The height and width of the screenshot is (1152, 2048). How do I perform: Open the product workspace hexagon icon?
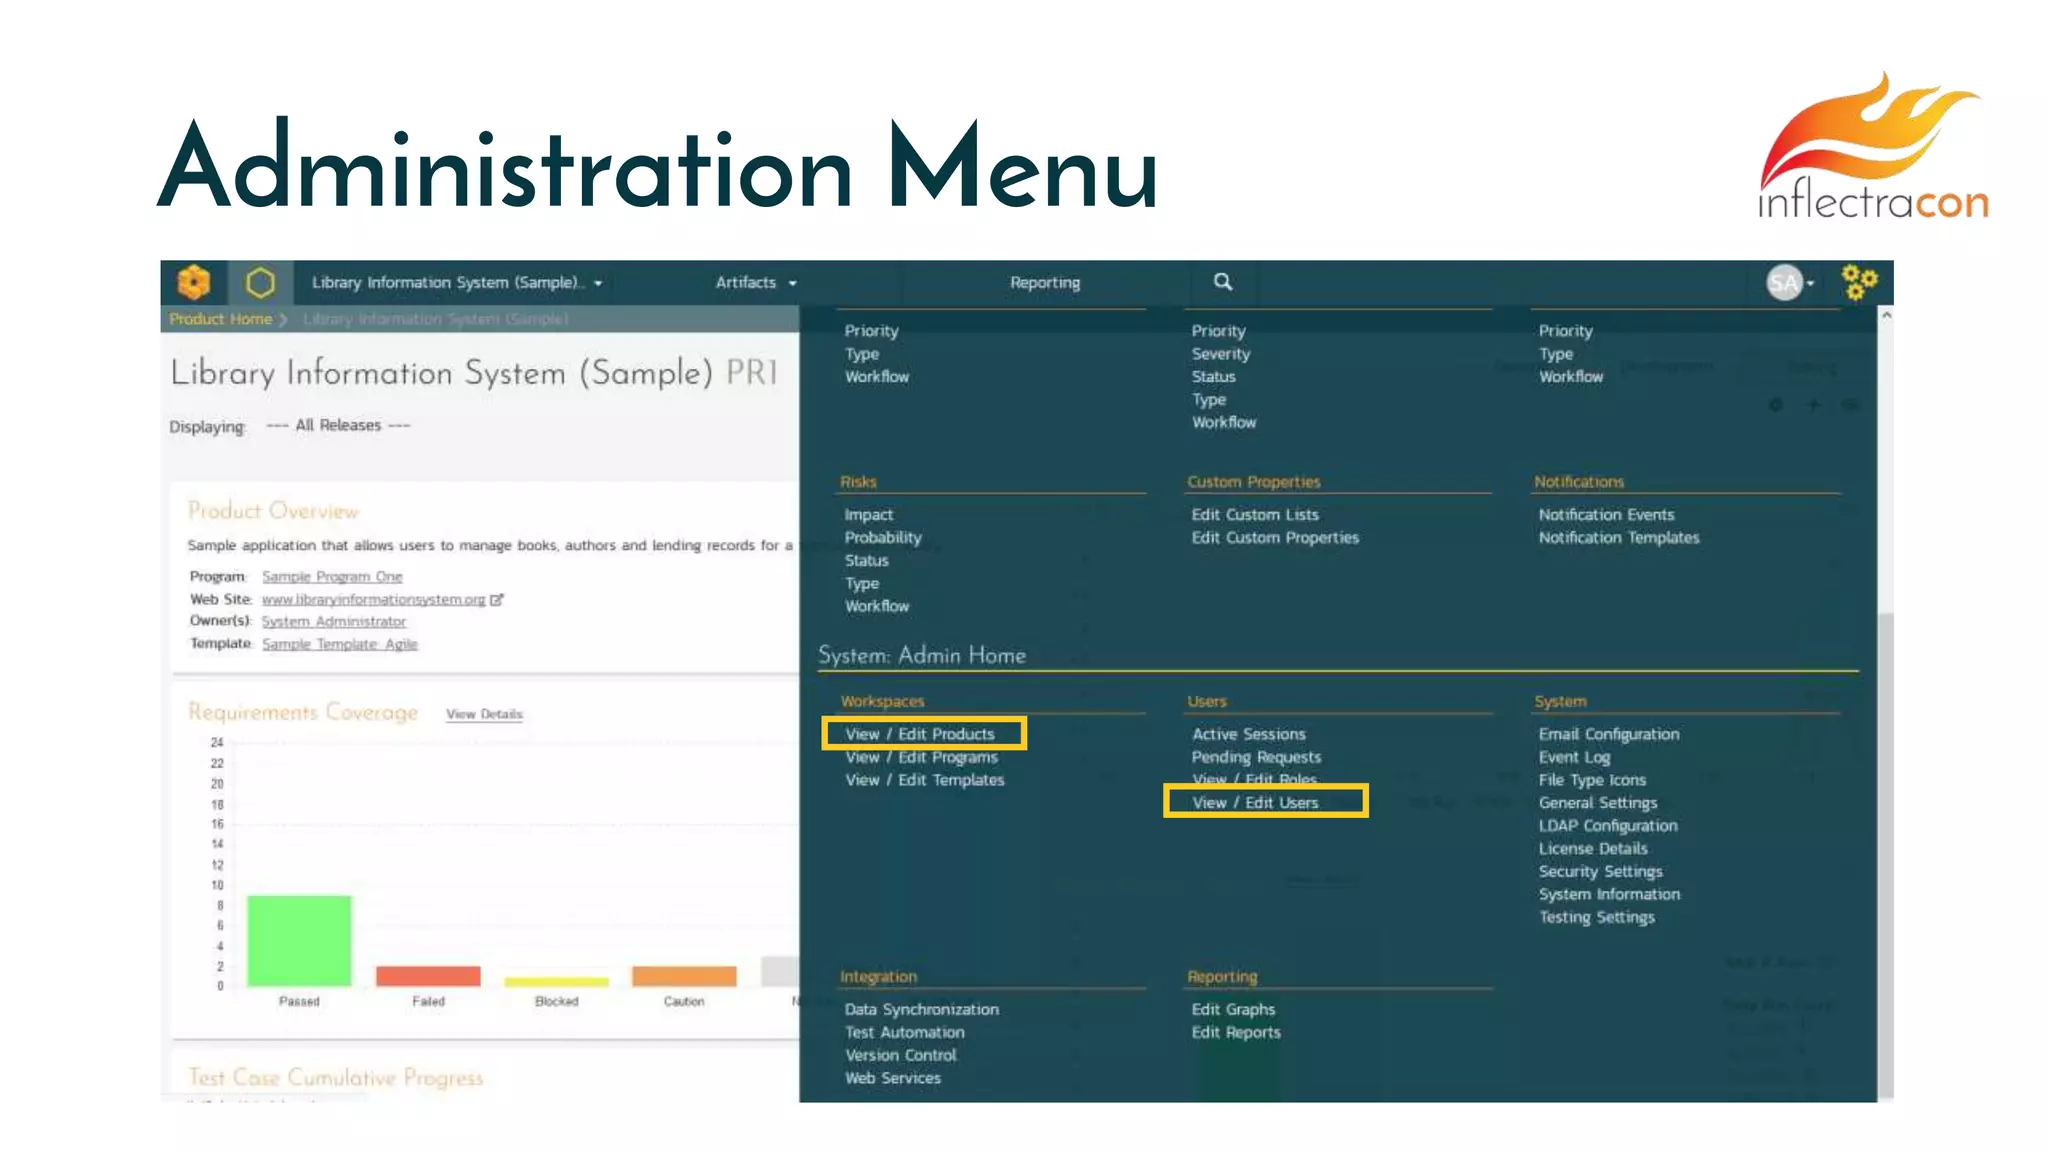click(x=260, y=283)
